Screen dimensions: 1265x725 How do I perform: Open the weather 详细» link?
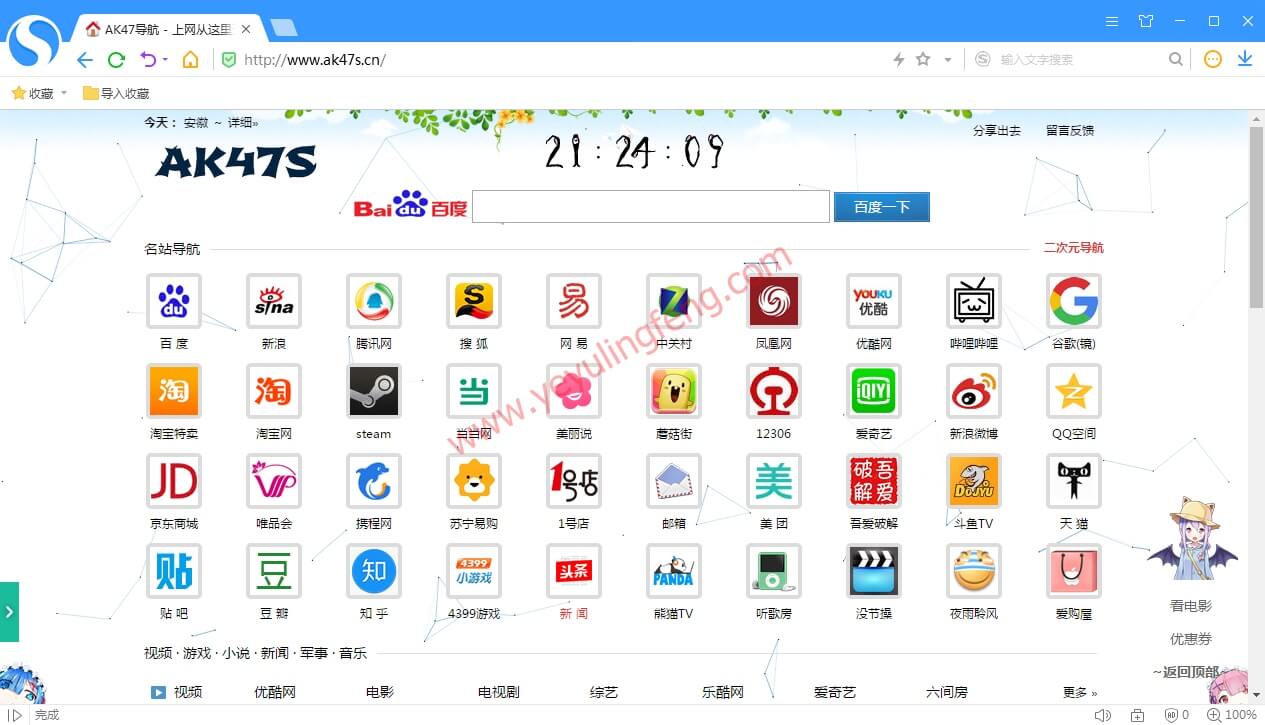click(243, 123)
